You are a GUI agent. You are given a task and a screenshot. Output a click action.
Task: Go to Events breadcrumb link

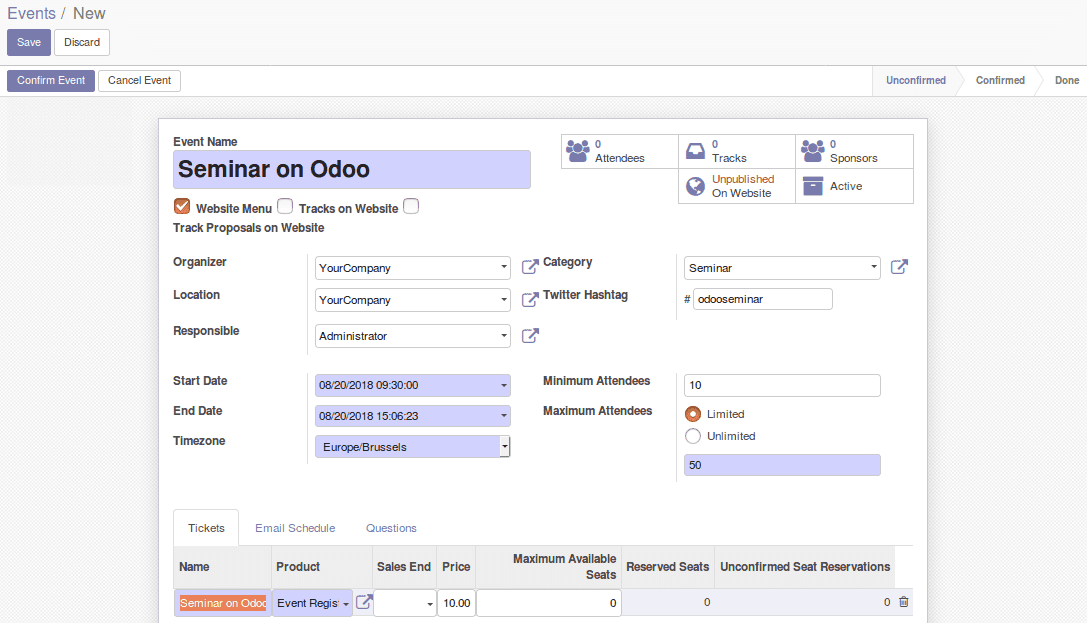point(31,14)
